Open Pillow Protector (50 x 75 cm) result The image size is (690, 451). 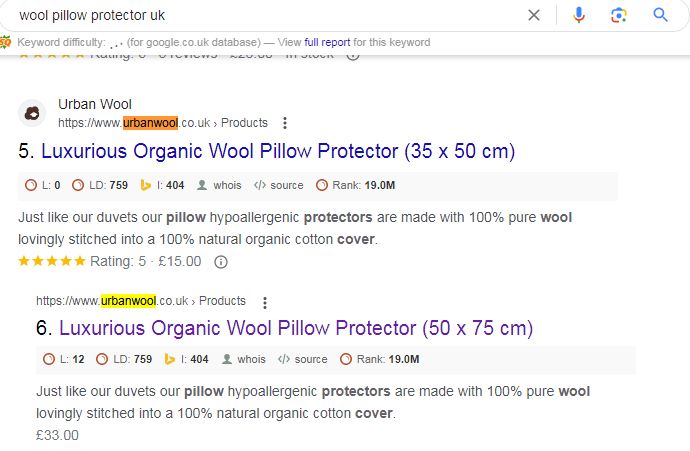296,329
